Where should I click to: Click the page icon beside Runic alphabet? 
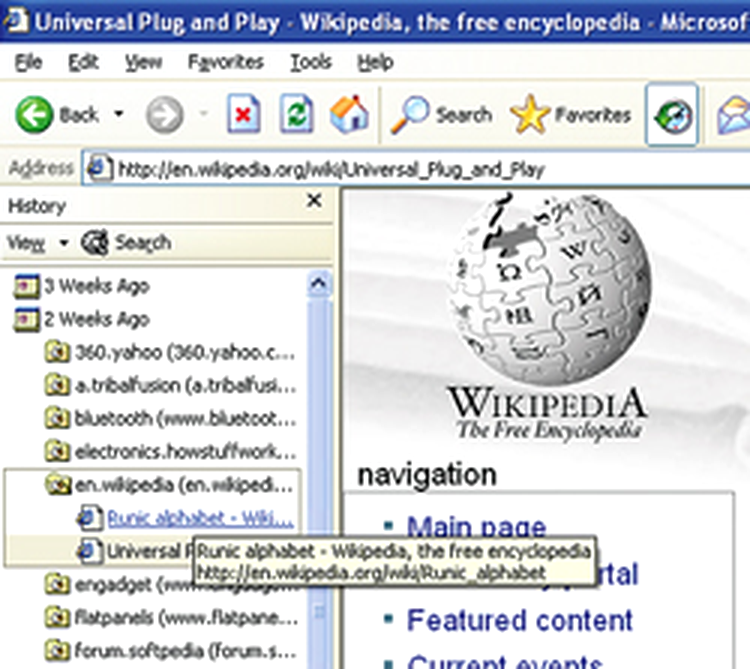pyautogui.click(x=90, y=518)
